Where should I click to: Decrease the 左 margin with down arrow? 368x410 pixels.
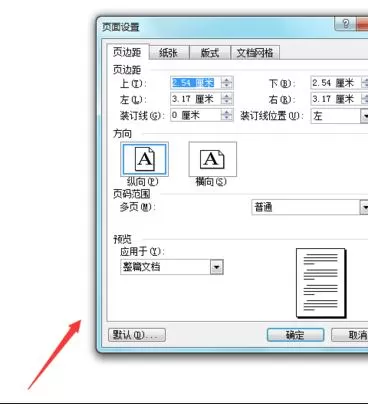click(x=227, y=102)
